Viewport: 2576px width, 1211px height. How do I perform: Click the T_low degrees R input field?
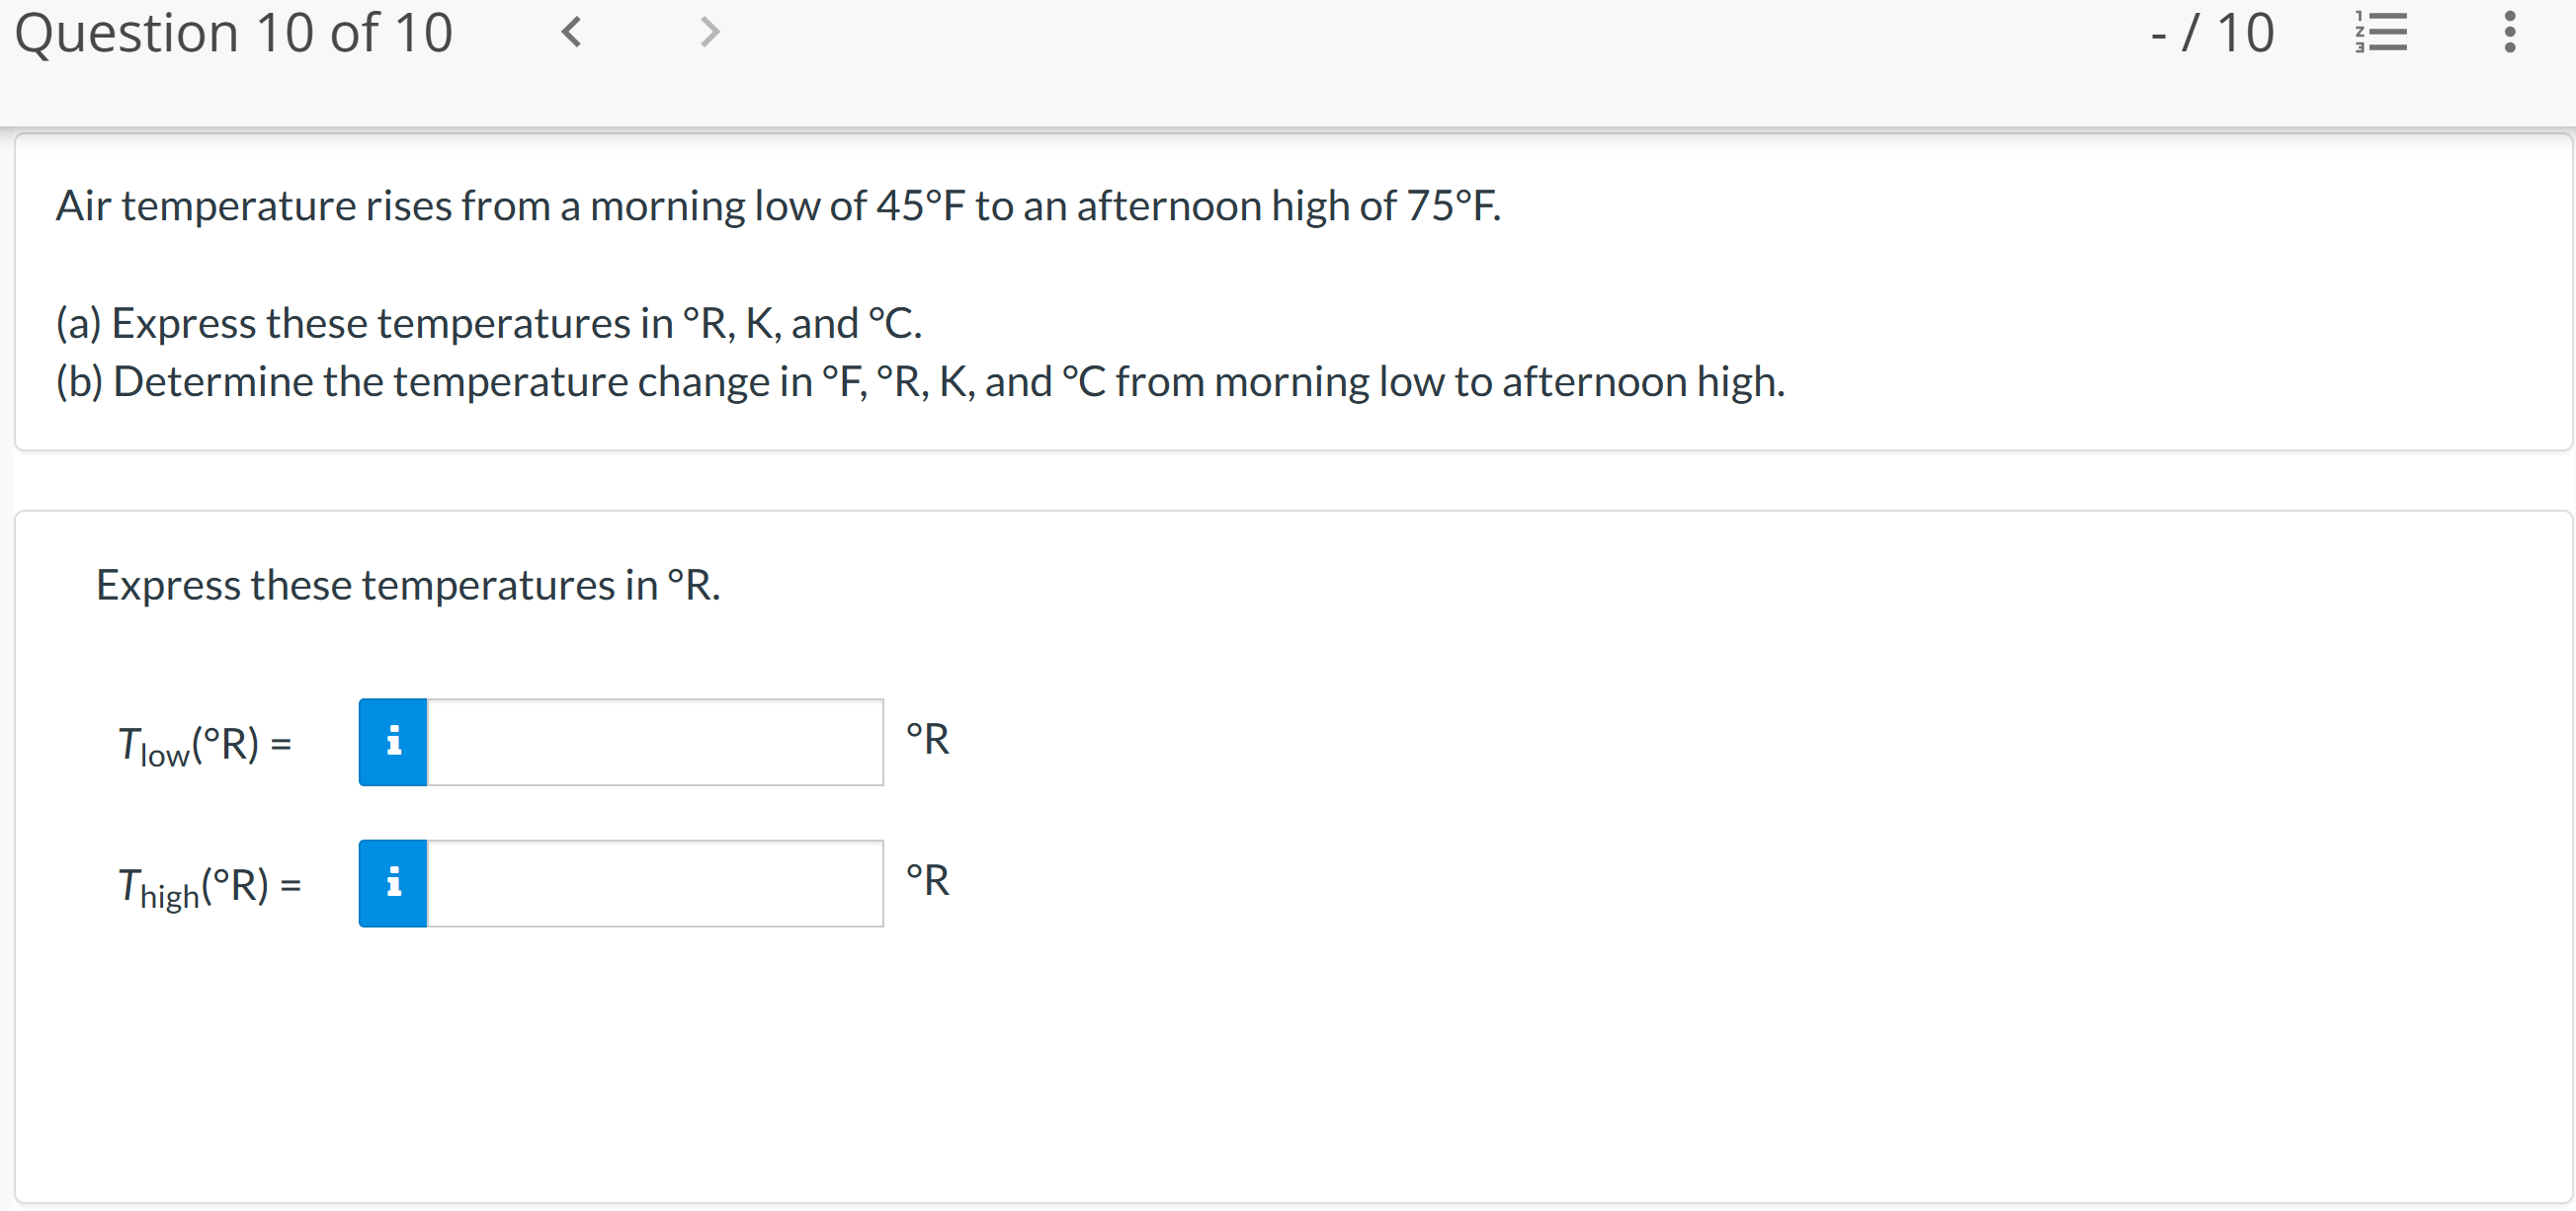[x=640, y=740]
